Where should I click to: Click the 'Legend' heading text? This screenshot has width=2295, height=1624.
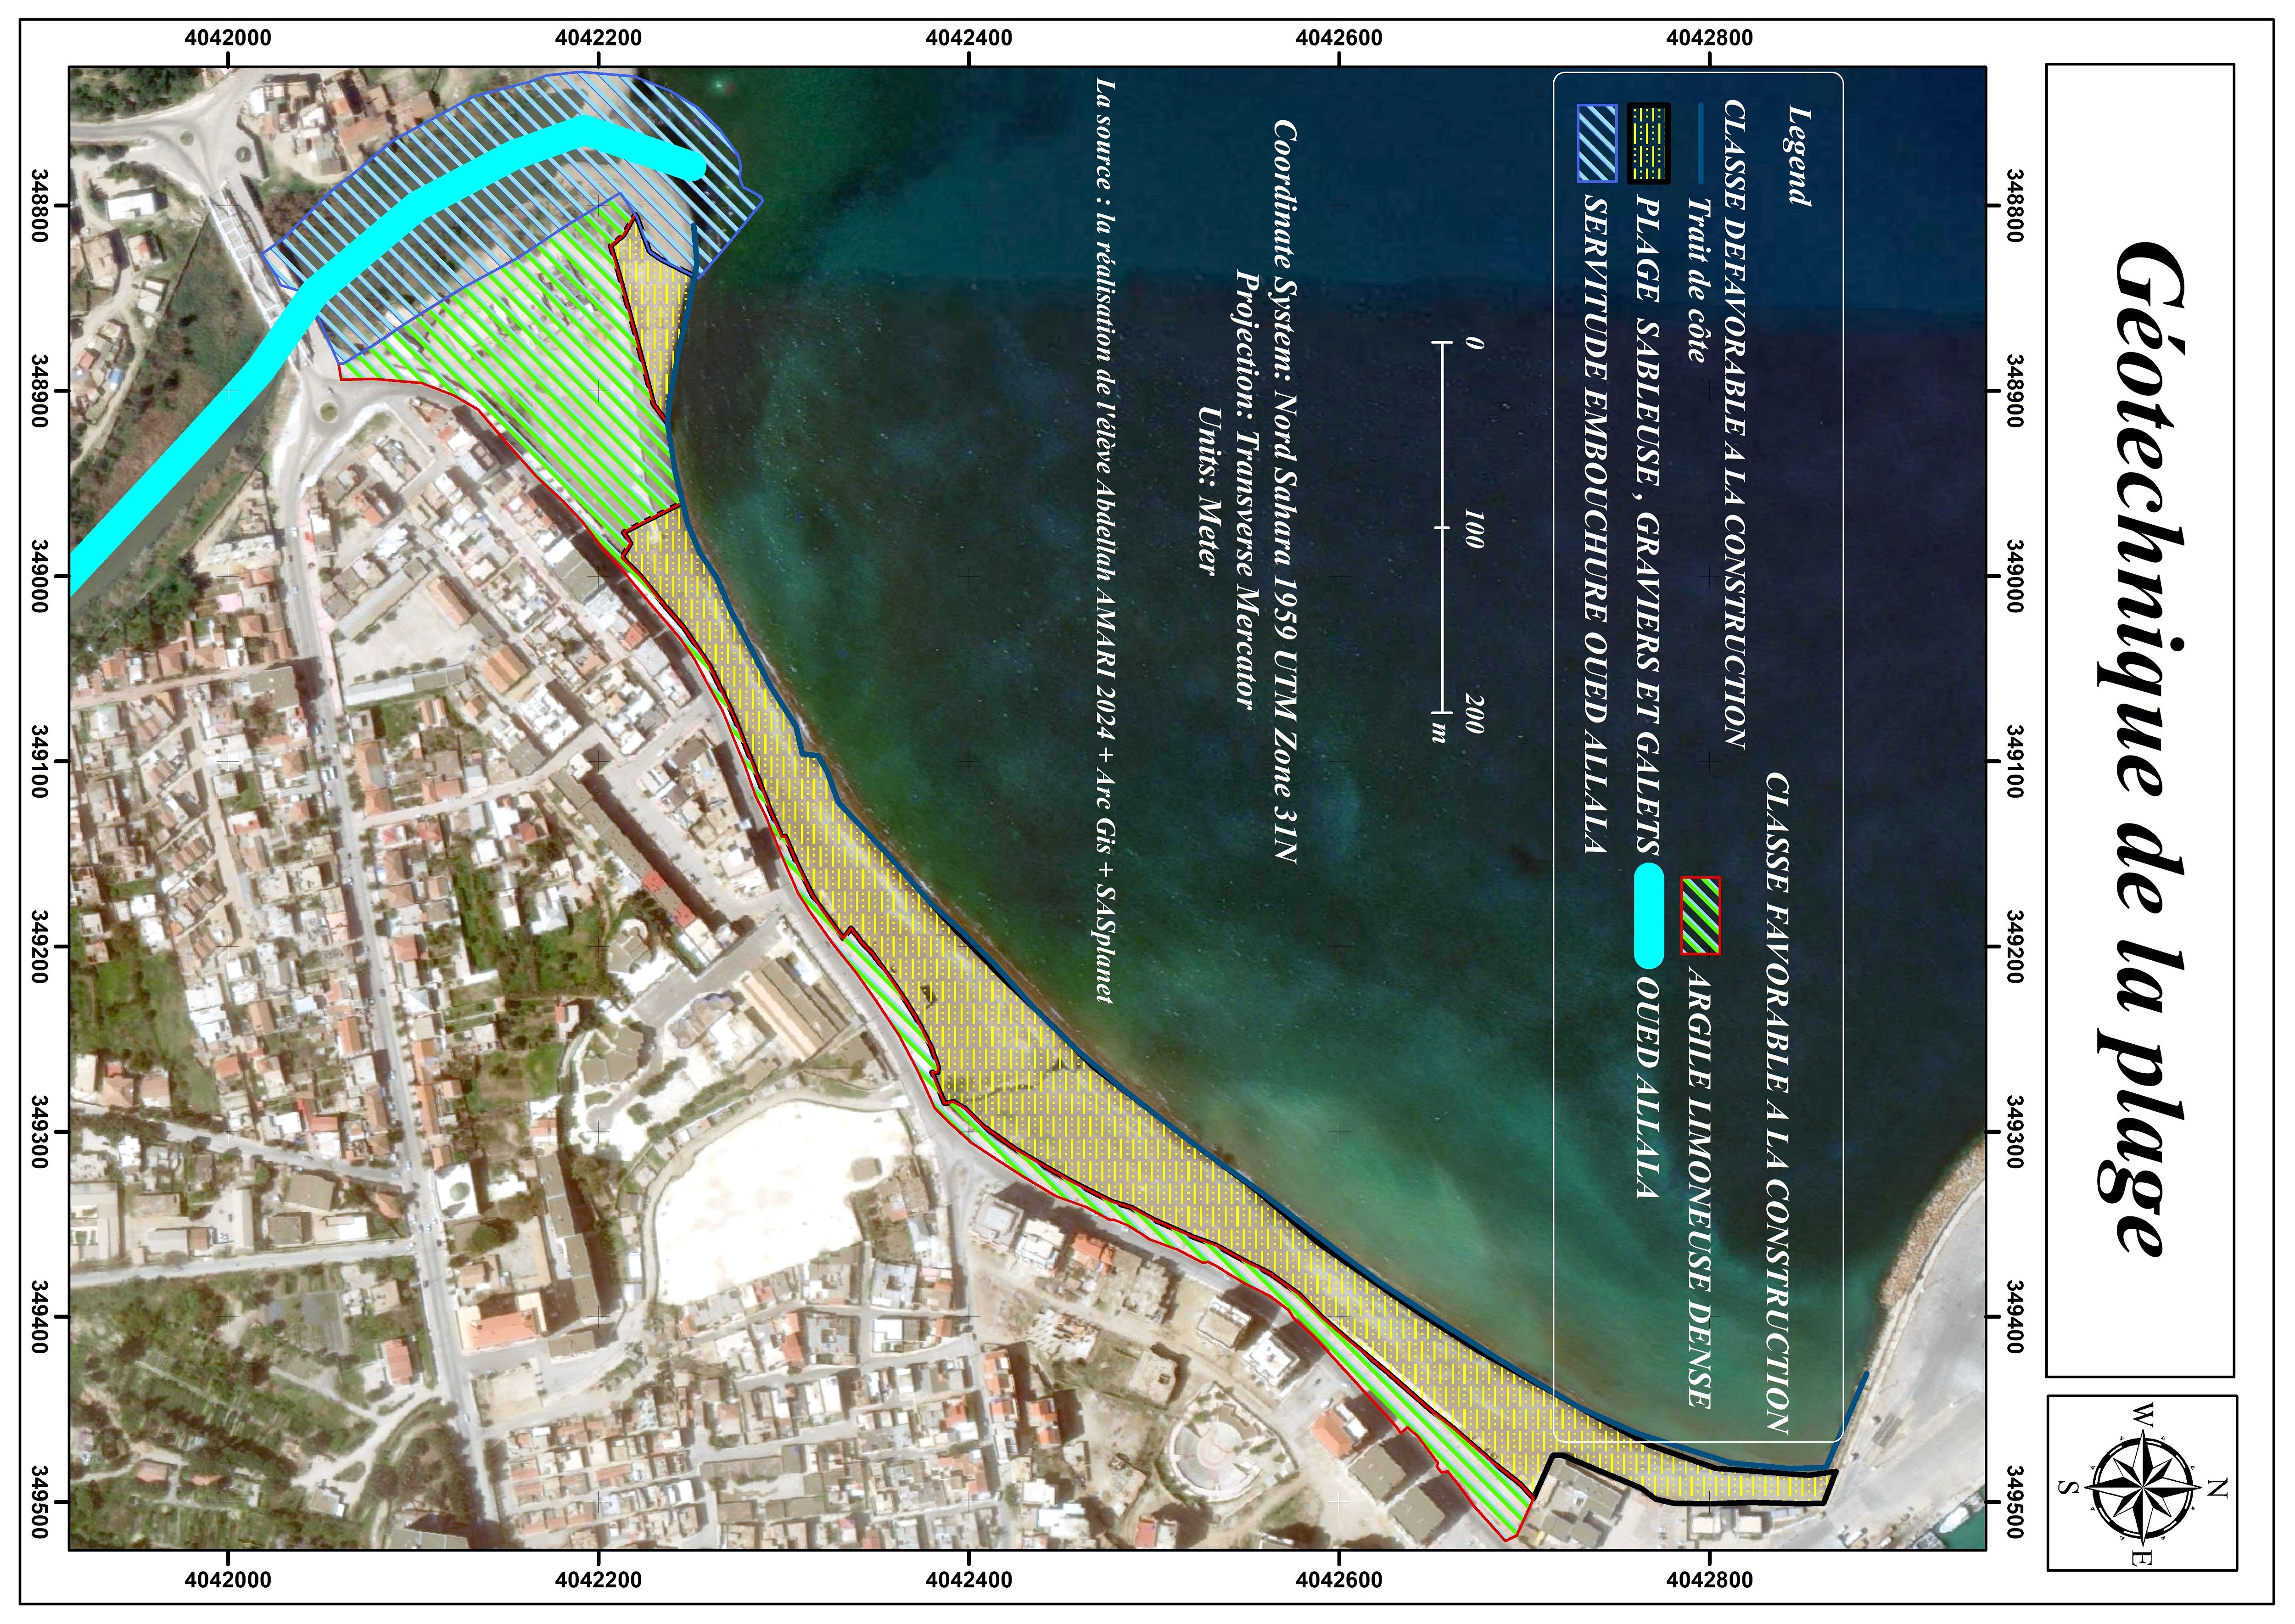click(1799, 156)
